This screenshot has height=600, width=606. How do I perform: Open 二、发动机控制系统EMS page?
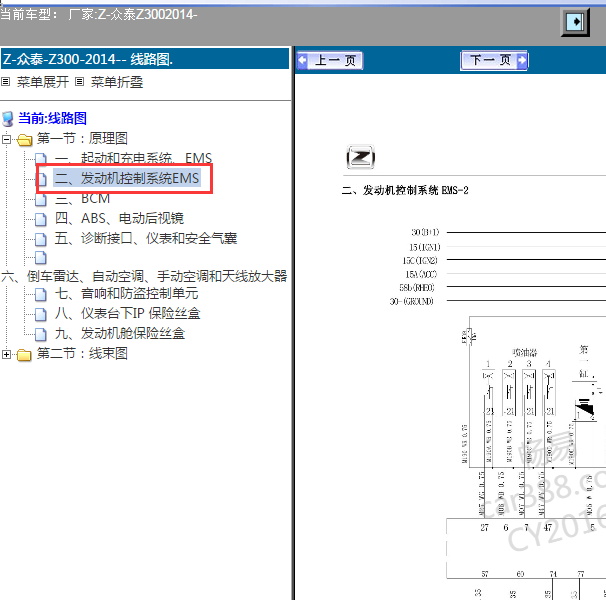pyautogui.click(x=127, y=178)
